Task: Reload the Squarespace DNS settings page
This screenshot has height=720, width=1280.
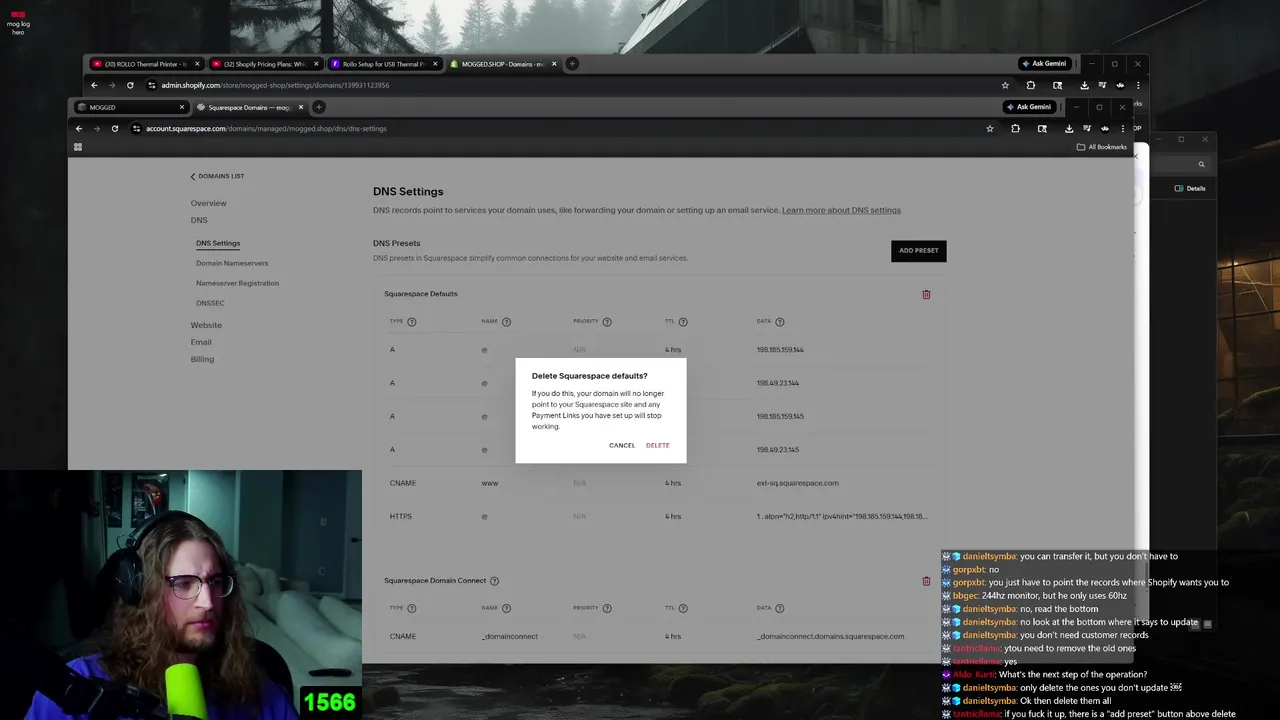Action: (x=115, y=128)
